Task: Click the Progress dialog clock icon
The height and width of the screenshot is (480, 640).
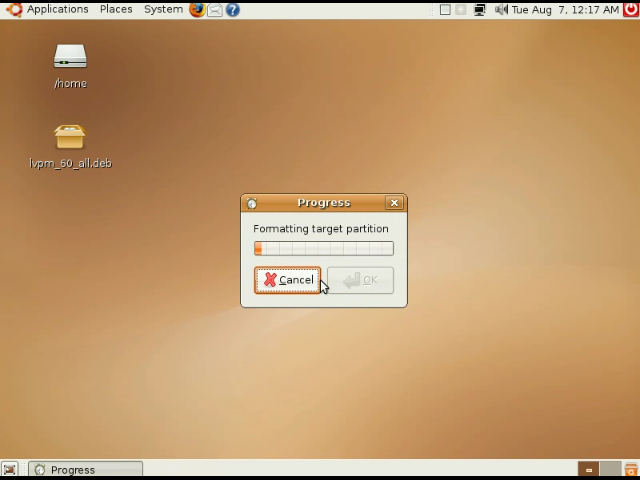Action: (252, 203)
